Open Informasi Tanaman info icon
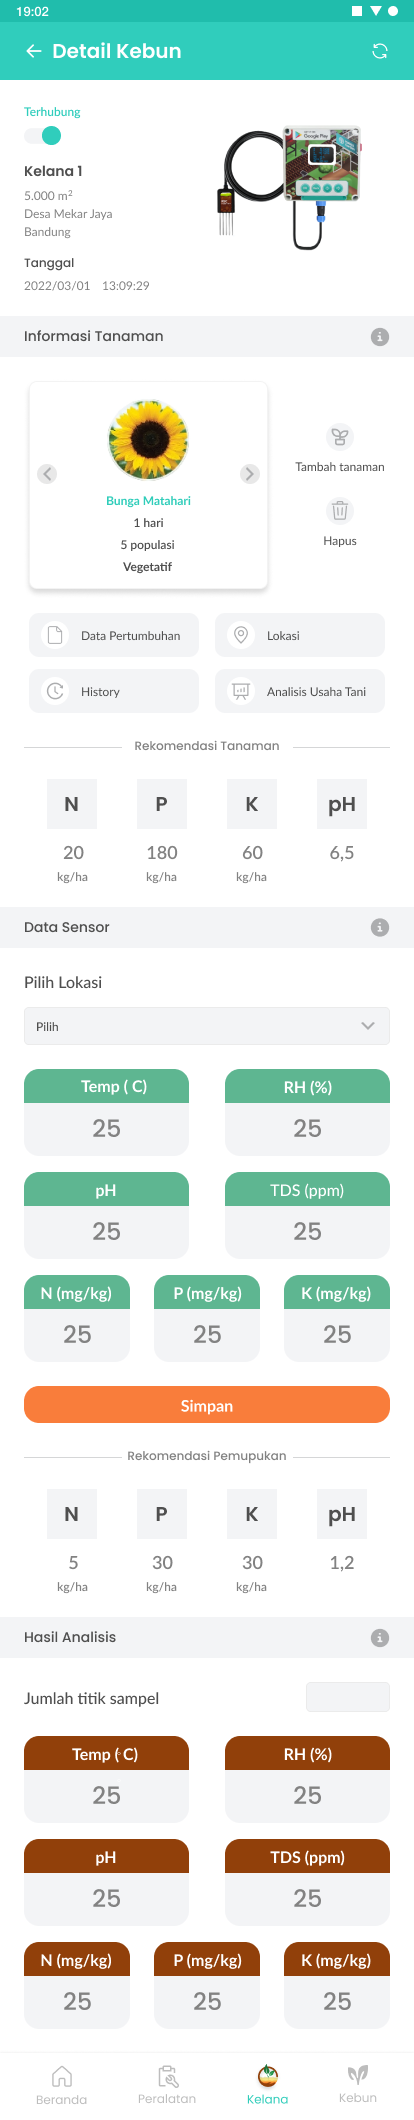The height and width of the screenshot is (2120, 414). coord(380,337)
